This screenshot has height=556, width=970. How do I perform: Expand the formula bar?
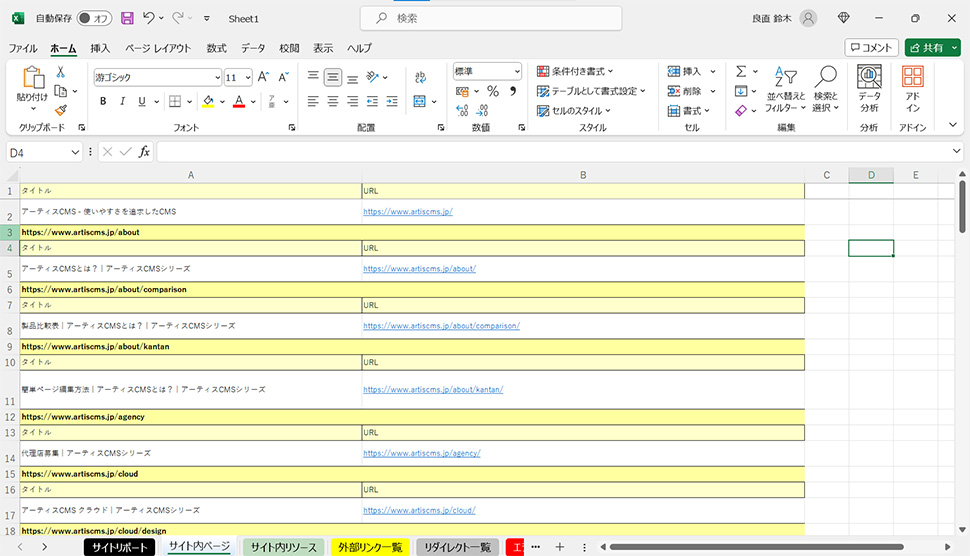[x=956, y=151]
